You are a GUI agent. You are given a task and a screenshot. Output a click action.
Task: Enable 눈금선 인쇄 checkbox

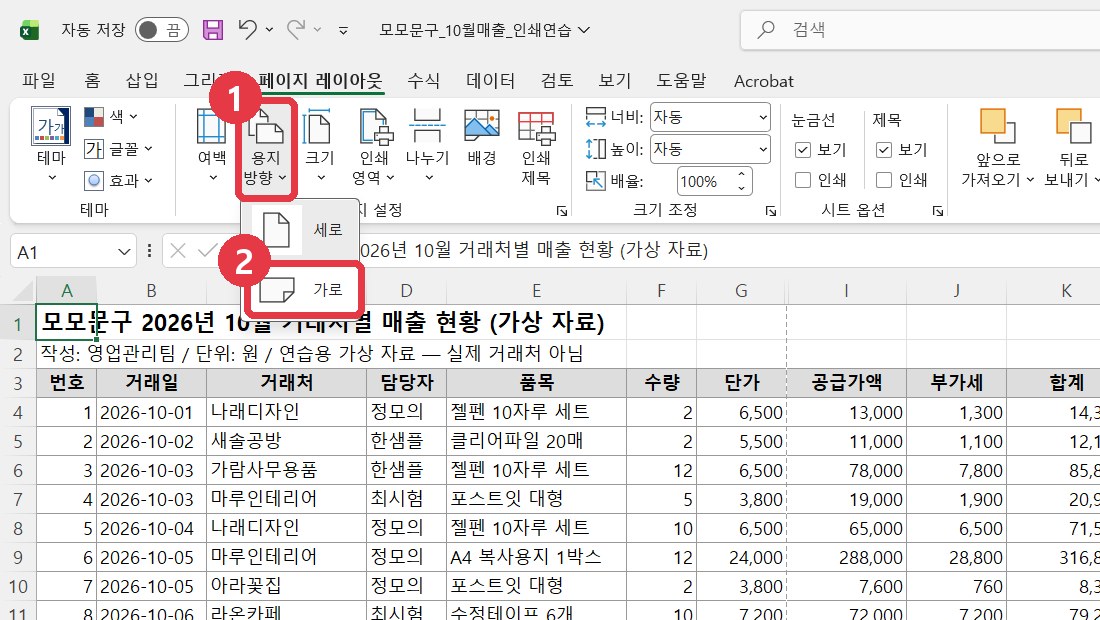(803, 180)
